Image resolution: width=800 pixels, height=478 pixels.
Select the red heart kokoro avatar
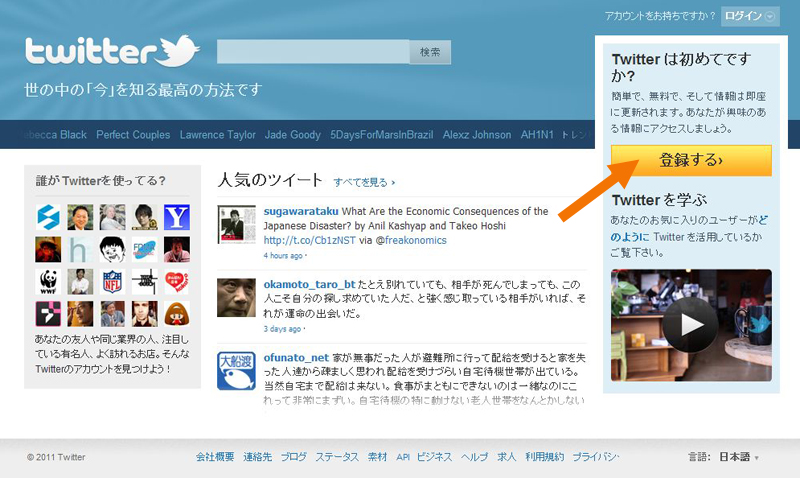(x=177, y=282)
